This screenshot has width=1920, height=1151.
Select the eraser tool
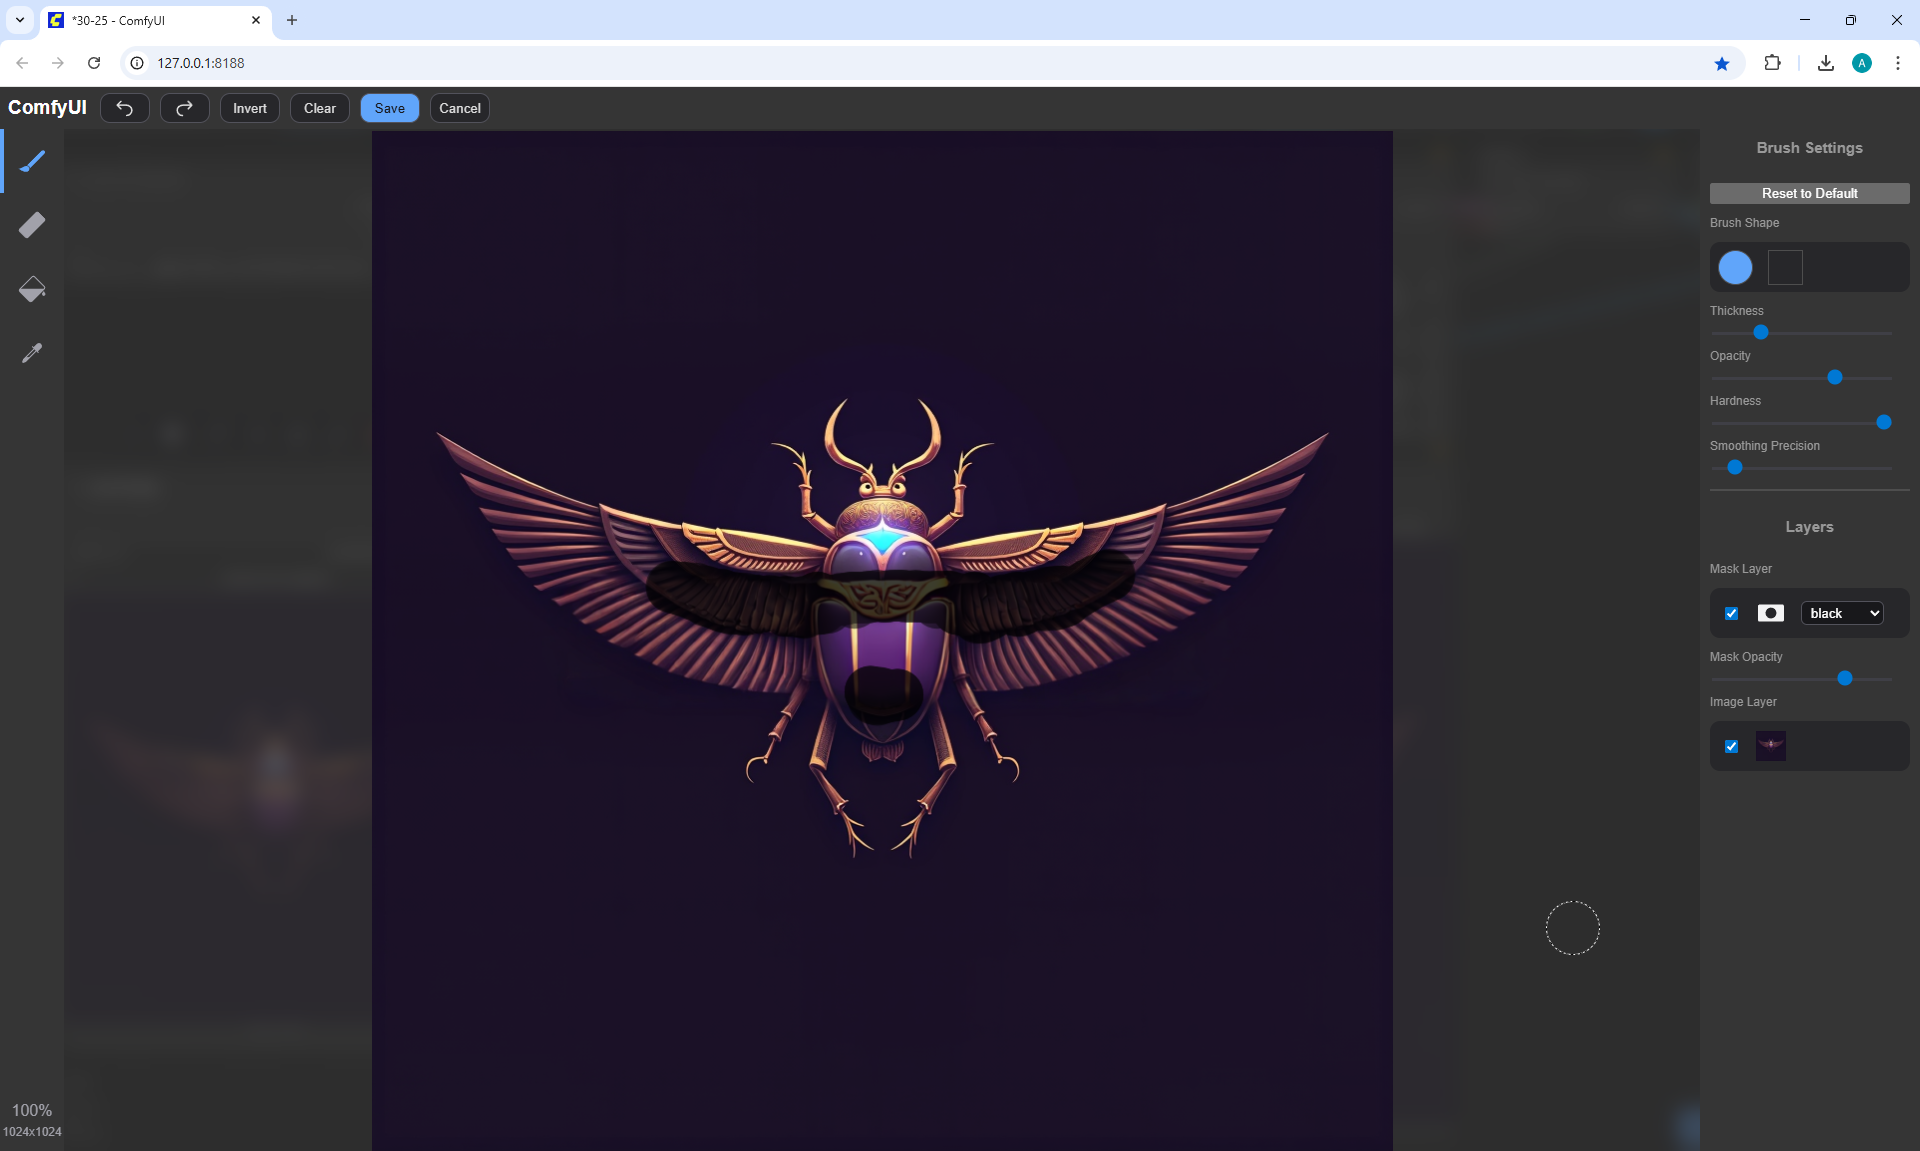pos(32,225)
